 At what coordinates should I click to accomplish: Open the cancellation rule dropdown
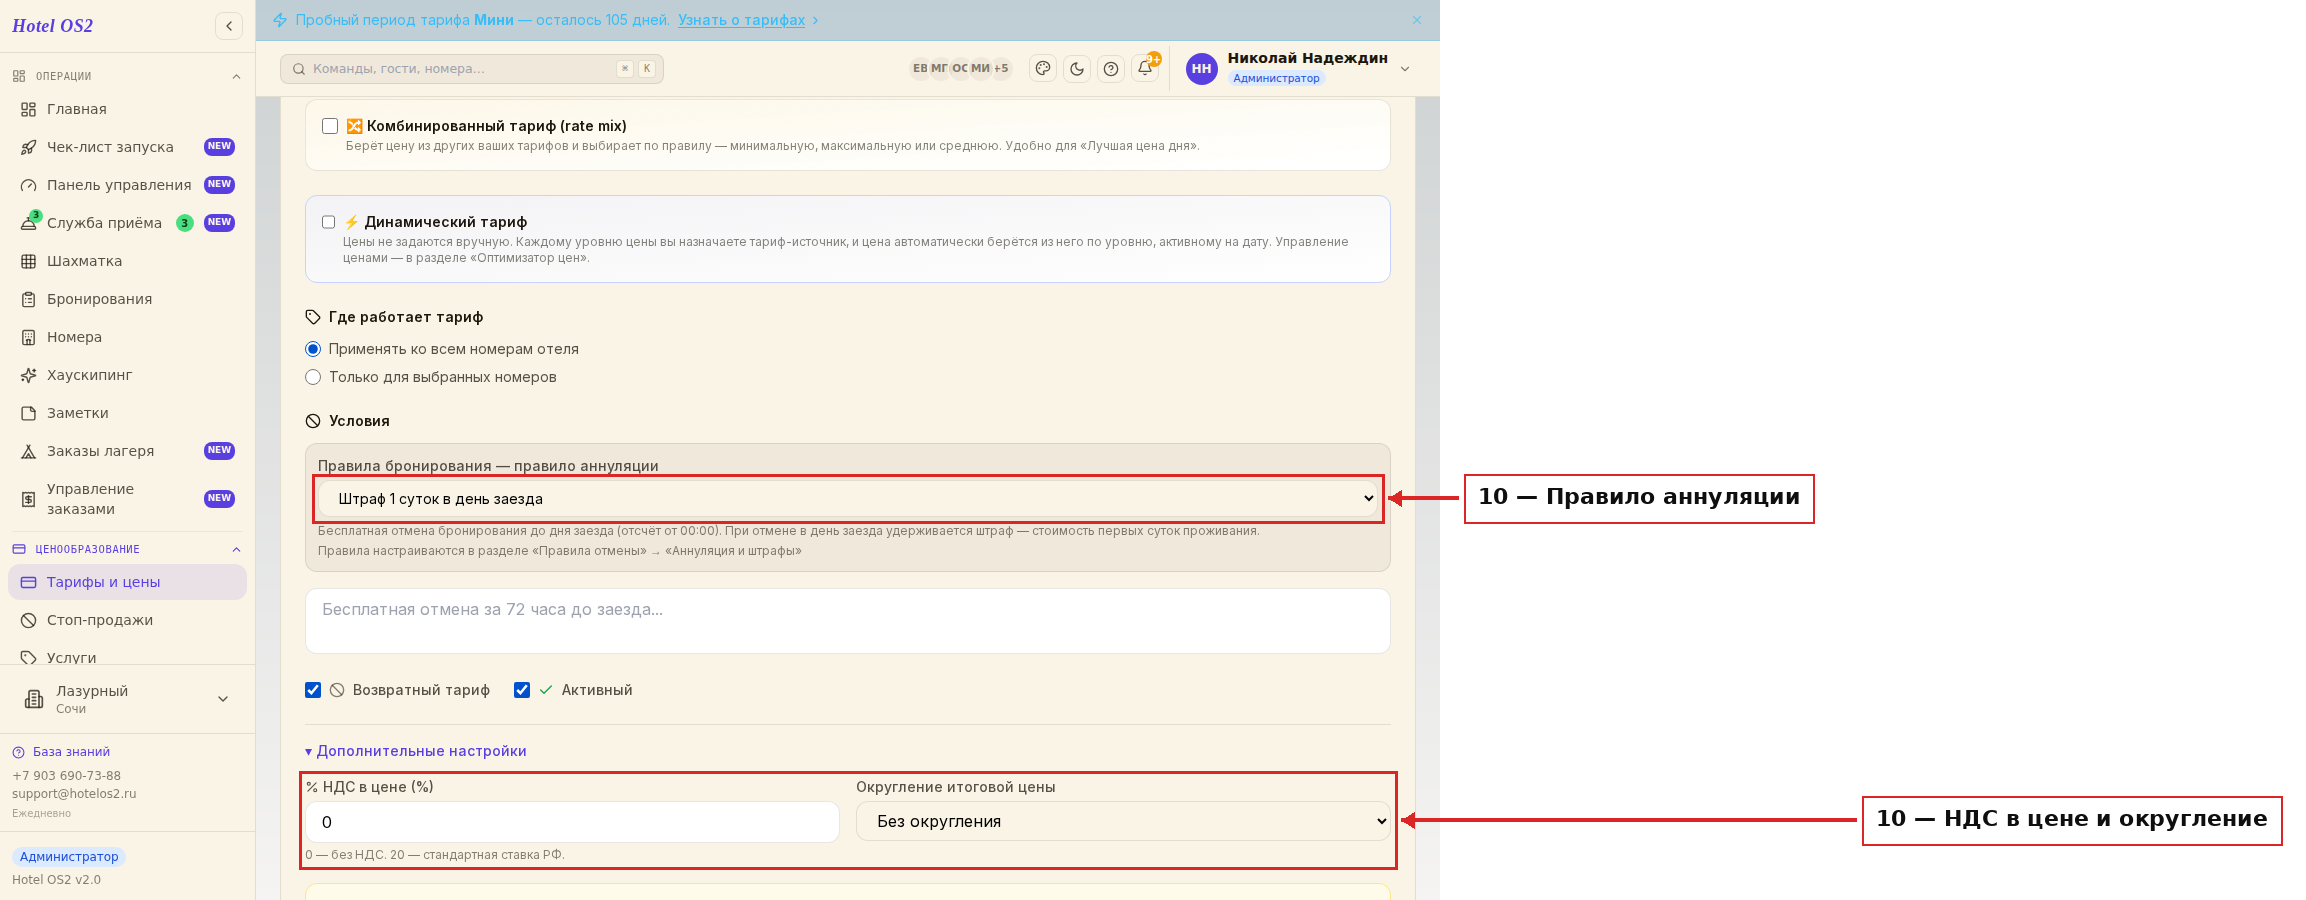[848, 498]
